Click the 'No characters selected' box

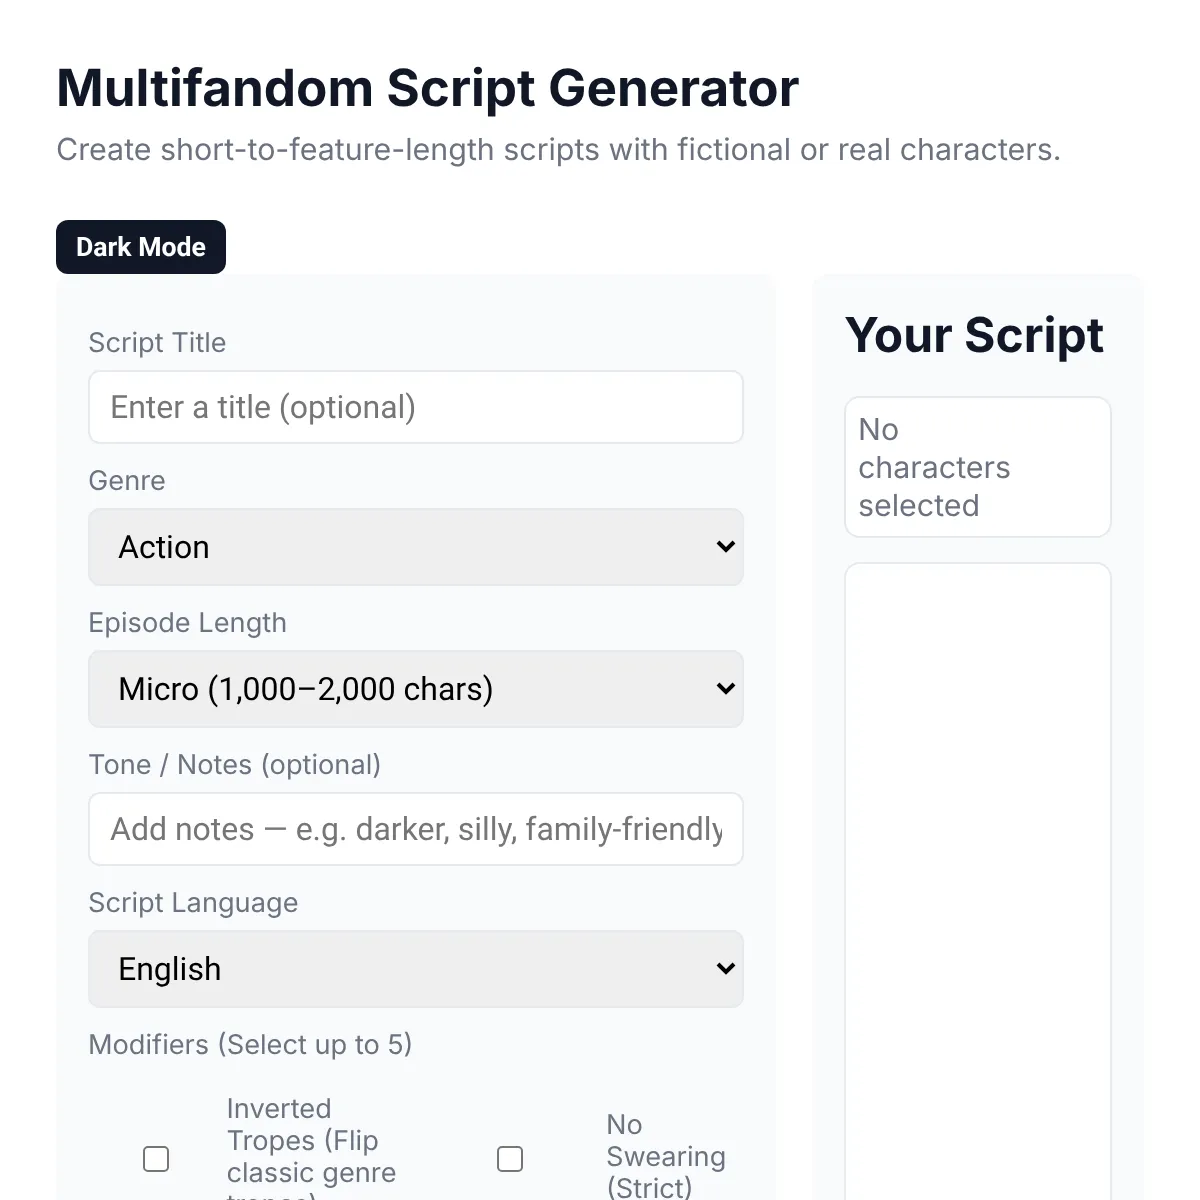977,467
